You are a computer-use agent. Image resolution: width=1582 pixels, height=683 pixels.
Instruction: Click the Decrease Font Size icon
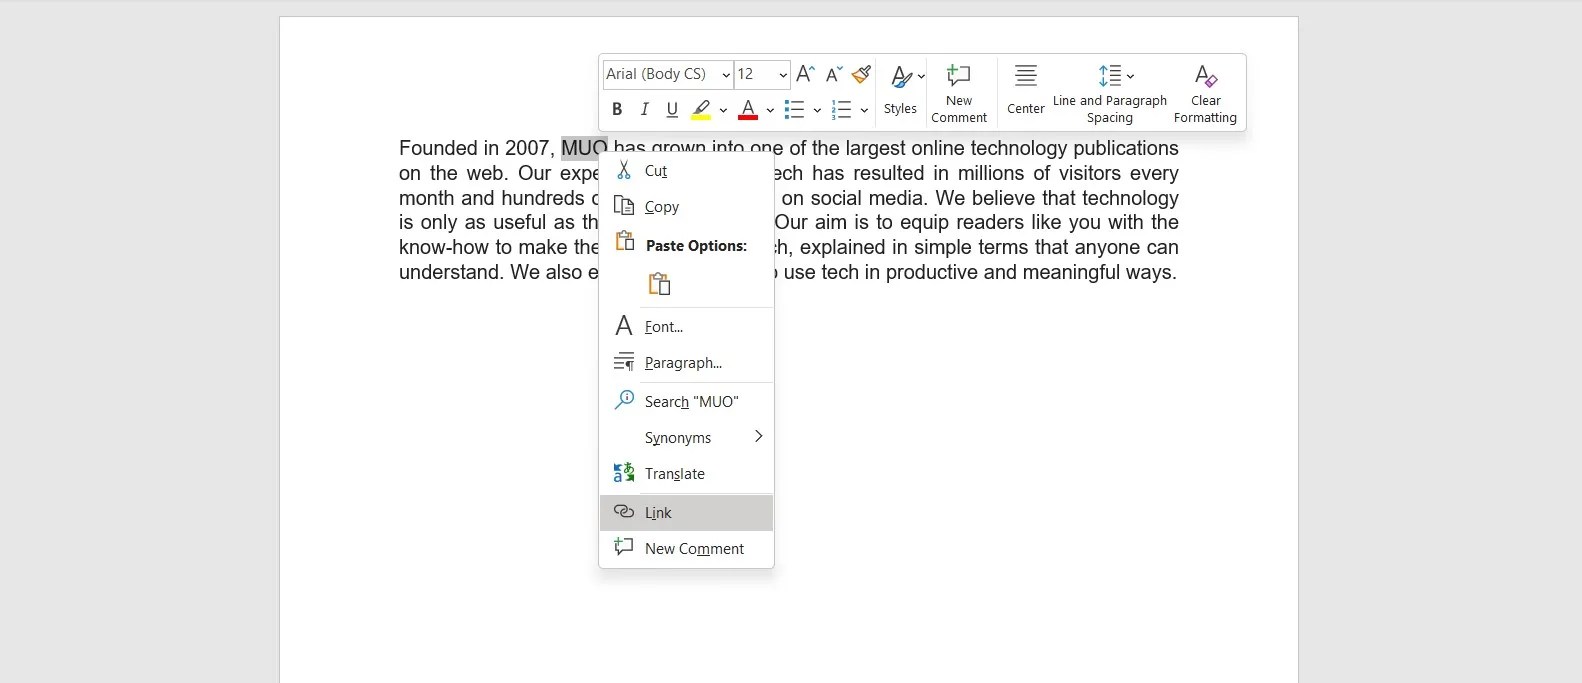(x=833, y=74)
